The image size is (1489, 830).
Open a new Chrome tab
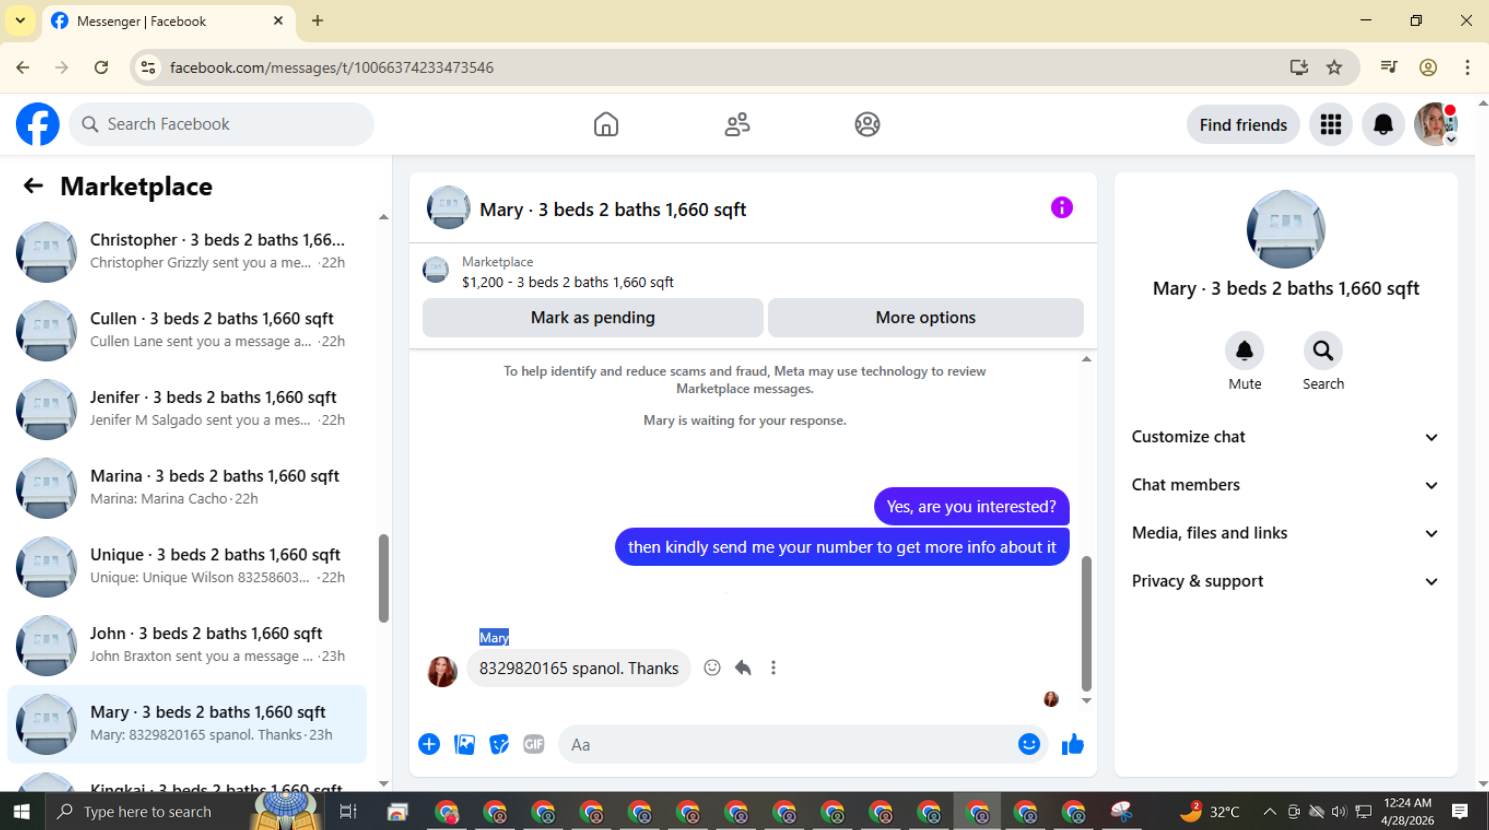pos(317,20)
